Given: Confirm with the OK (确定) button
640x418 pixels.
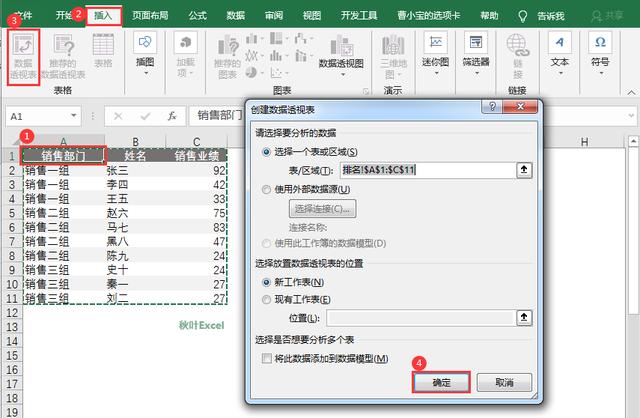Looking at the screenshot, I should click(441, 382).
